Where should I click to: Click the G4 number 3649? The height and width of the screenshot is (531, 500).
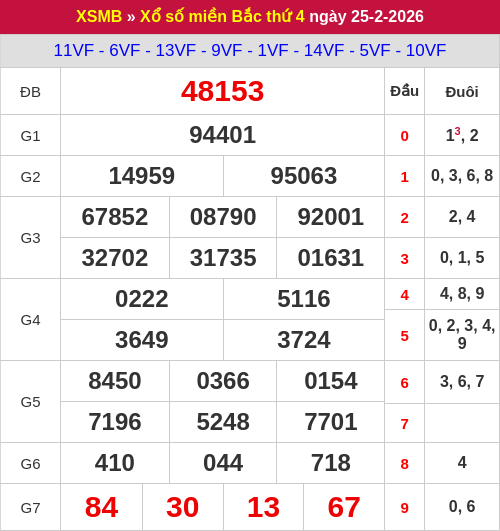pyautogui.click(x=142, y=340)
